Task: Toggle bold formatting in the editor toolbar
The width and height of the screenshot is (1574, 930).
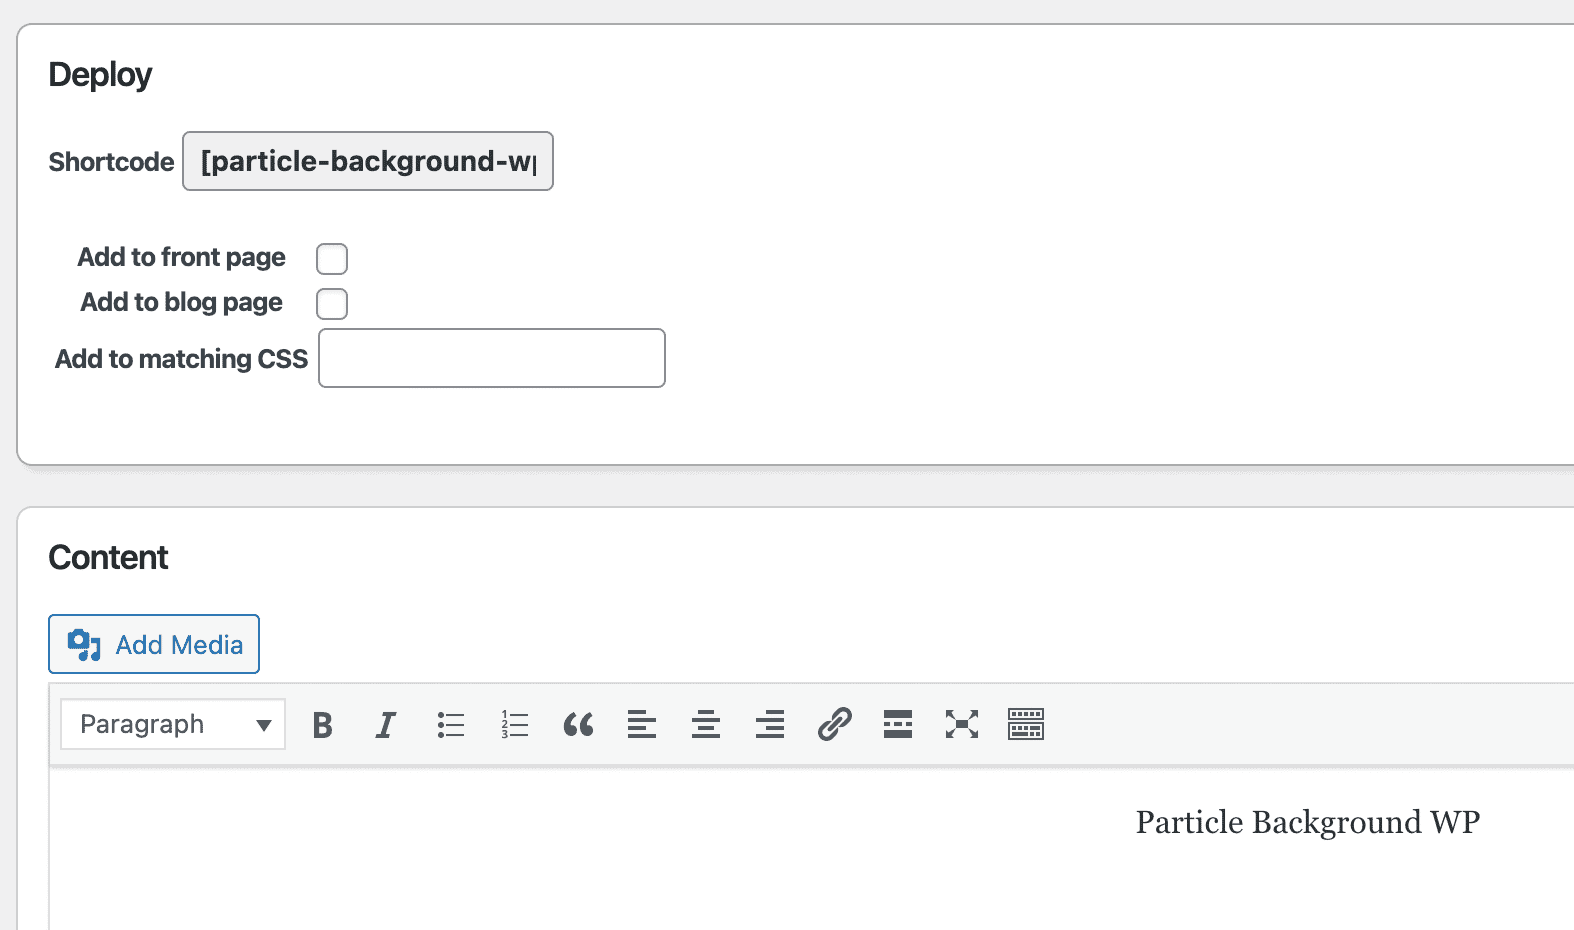Action: tap(322, 724)
